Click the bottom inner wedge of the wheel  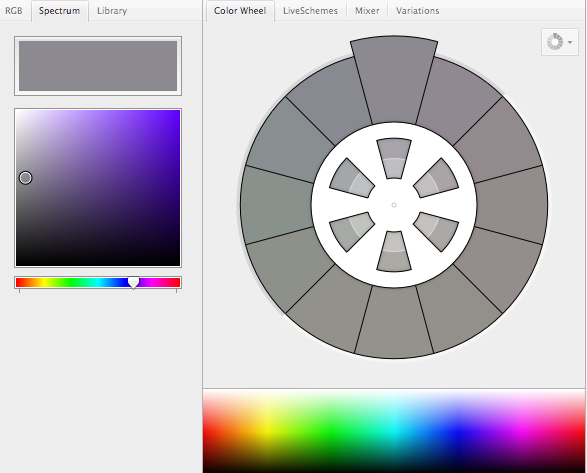(394, 251)
